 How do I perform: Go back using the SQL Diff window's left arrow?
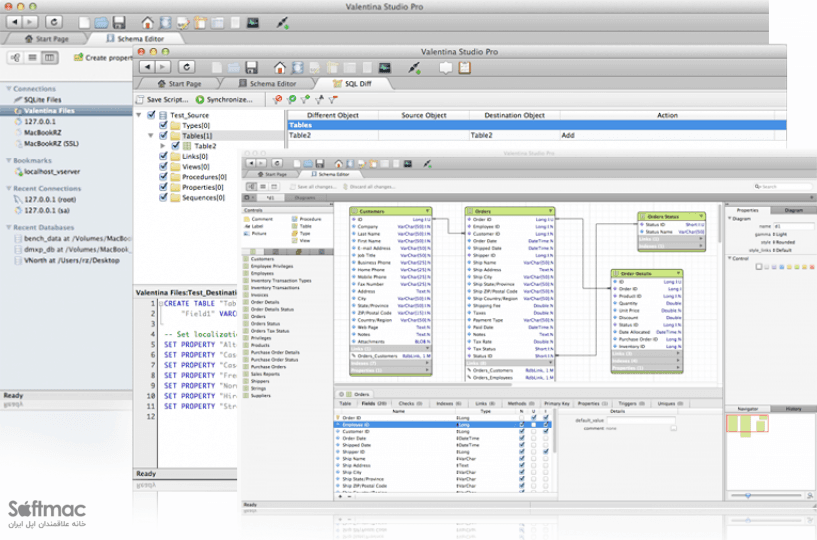147,67
